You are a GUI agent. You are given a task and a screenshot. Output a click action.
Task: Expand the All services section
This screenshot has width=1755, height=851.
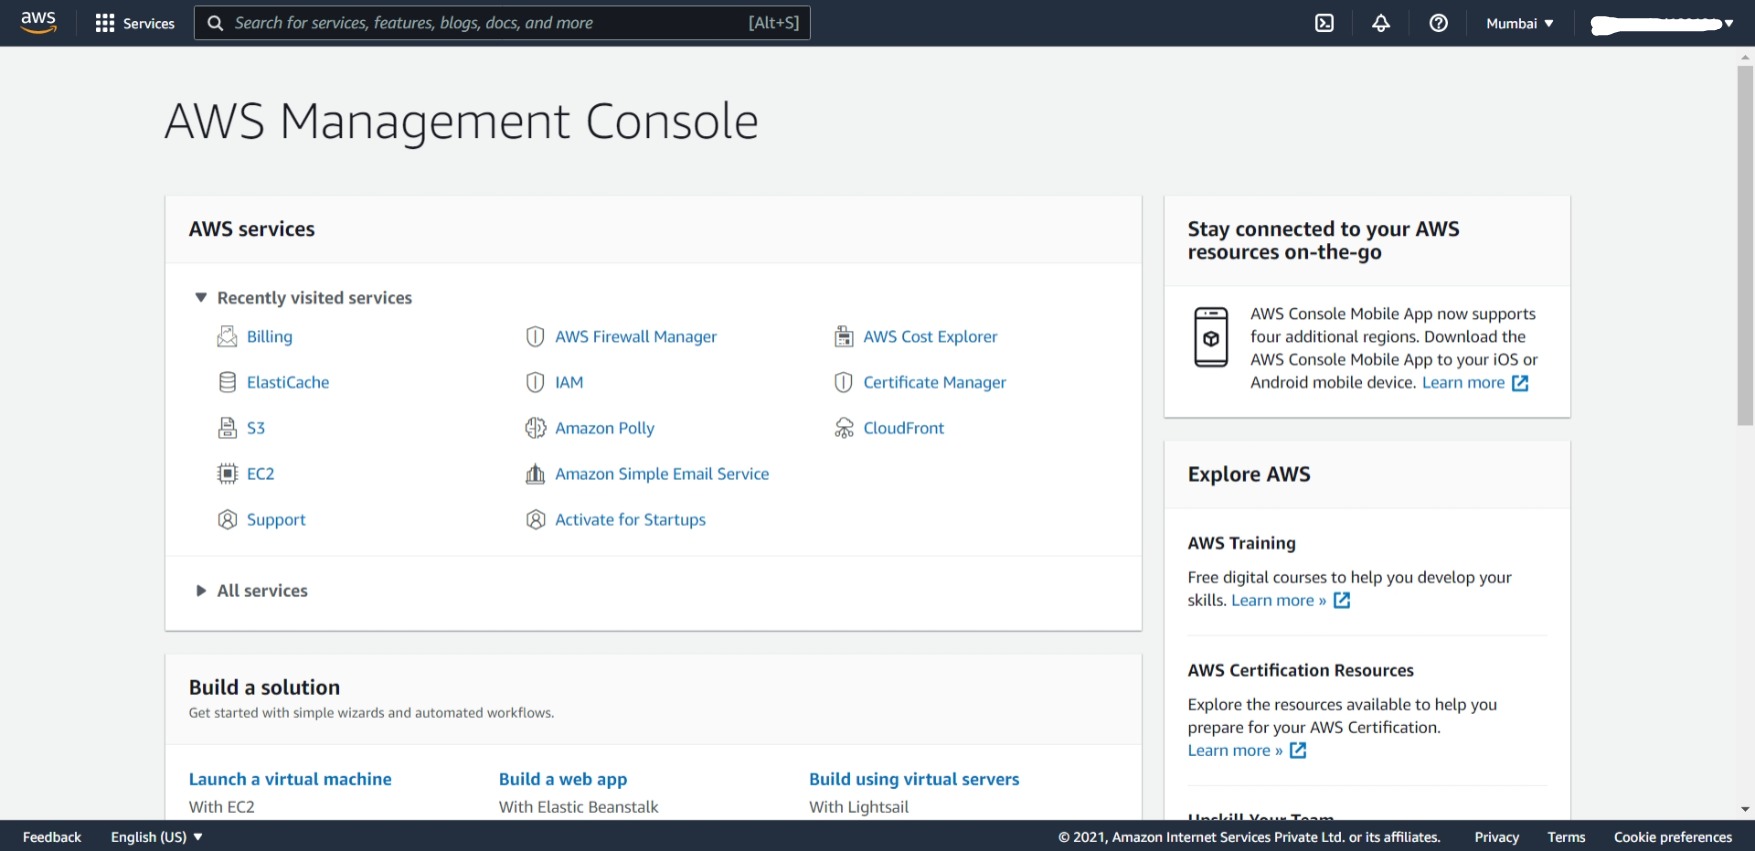(x=201, y=591)
